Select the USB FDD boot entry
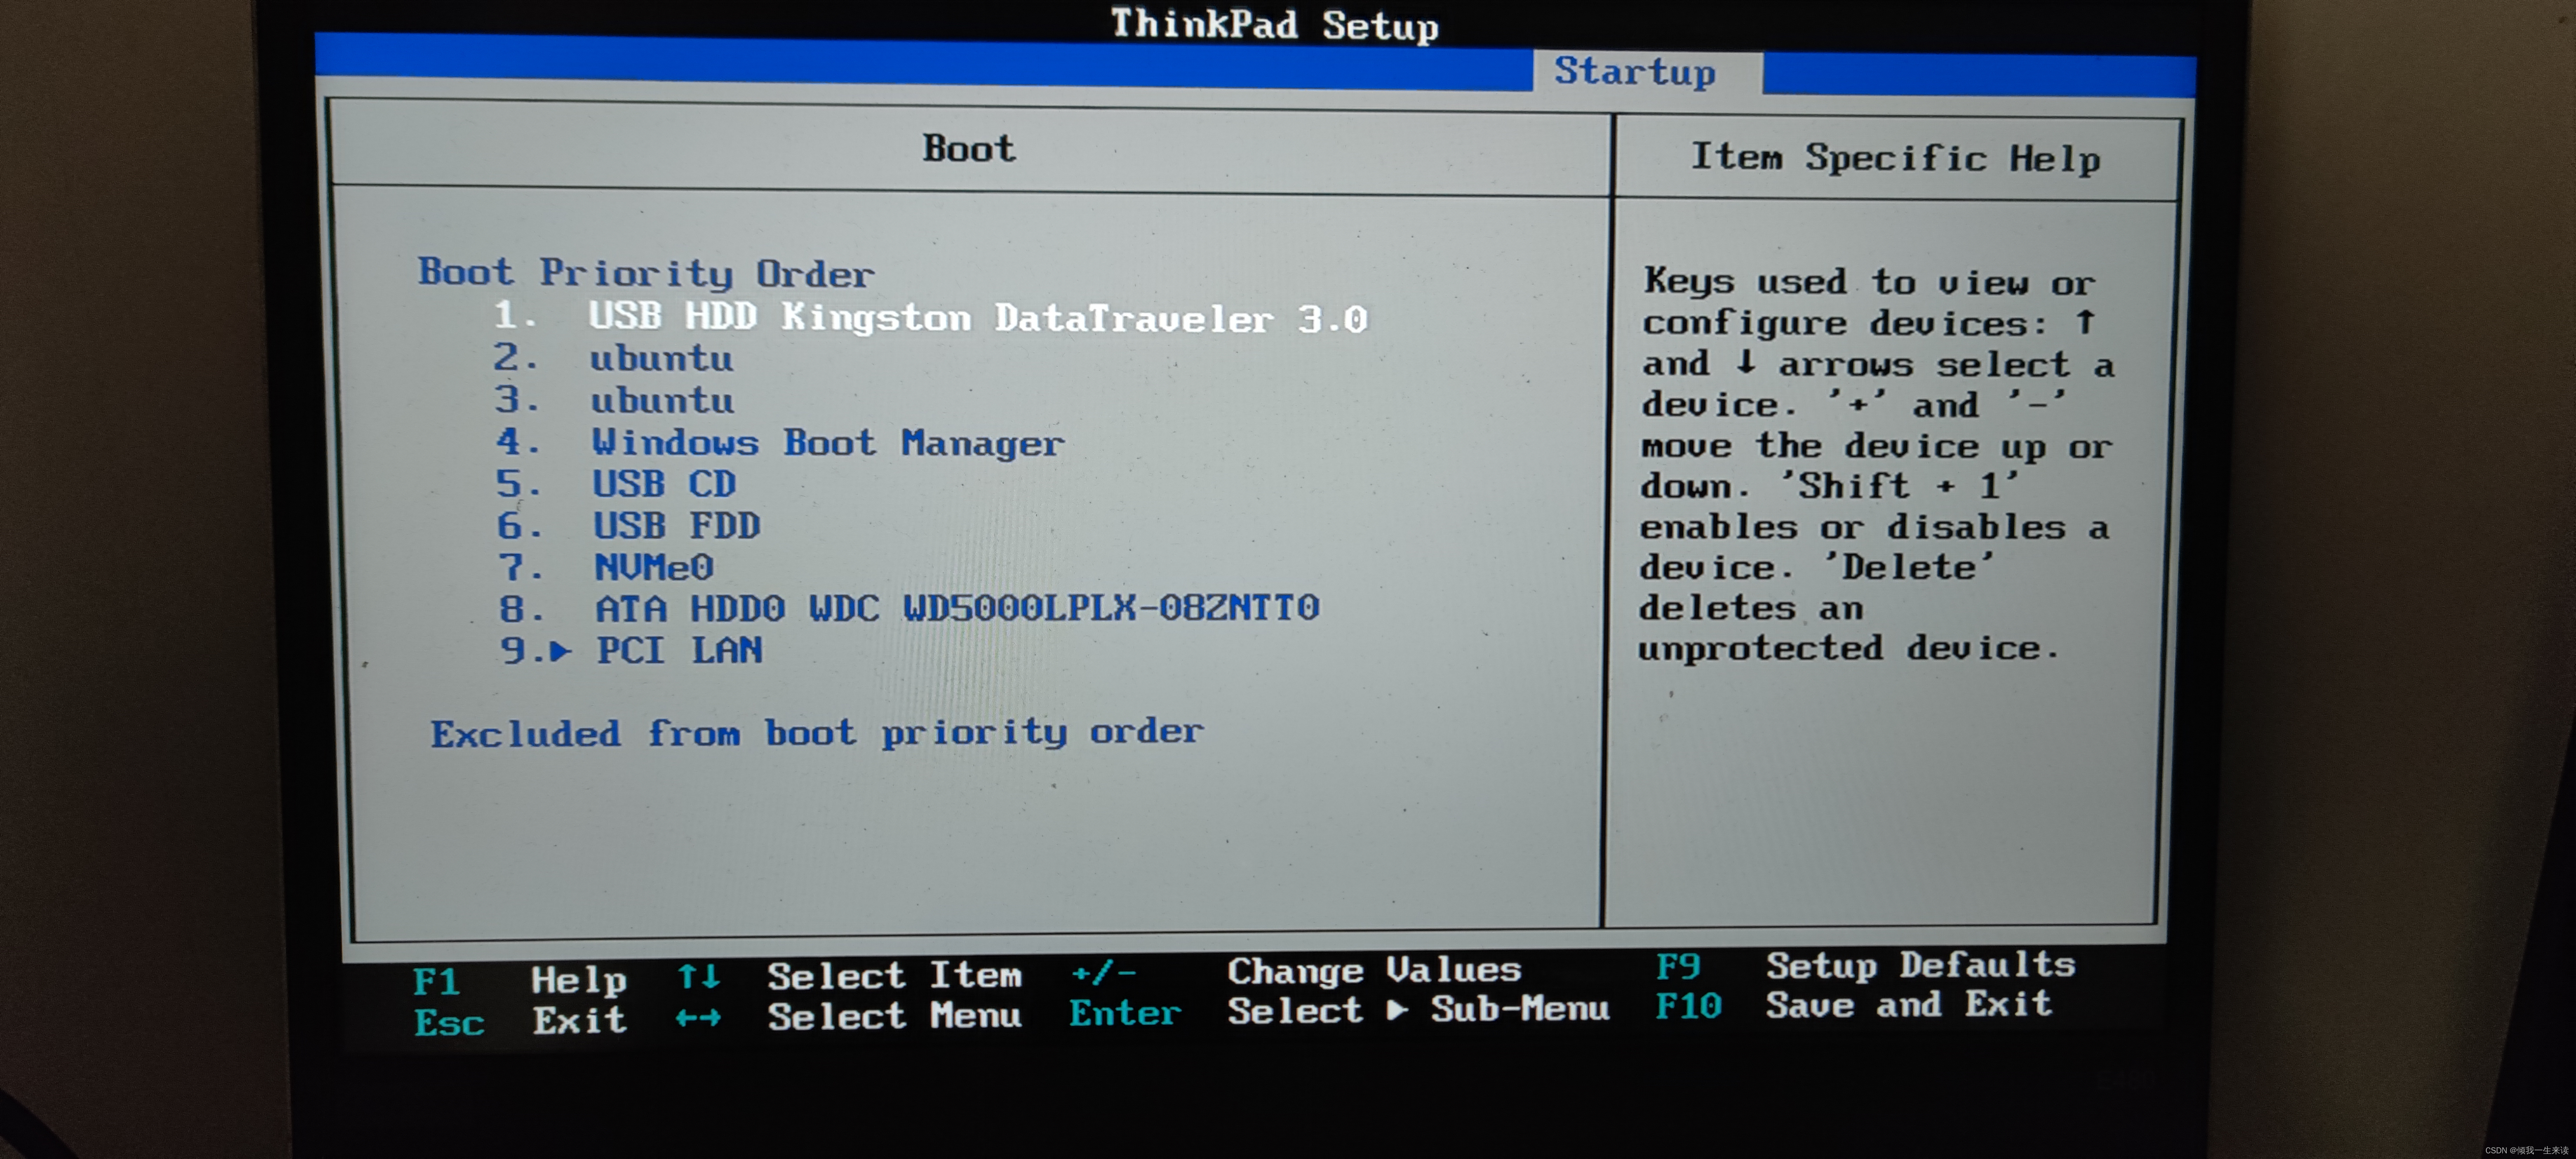This screenshot has width=2576, height=1159. coord(676,526)
